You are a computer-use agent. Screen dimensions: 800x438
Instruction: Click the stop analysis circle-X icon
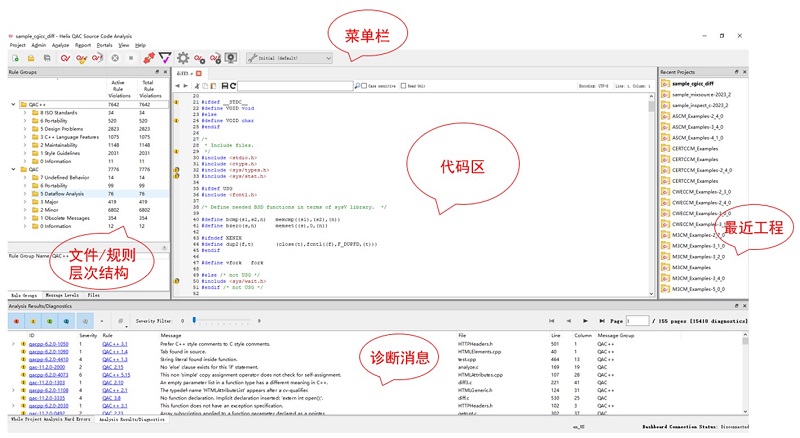pos(115,58)
